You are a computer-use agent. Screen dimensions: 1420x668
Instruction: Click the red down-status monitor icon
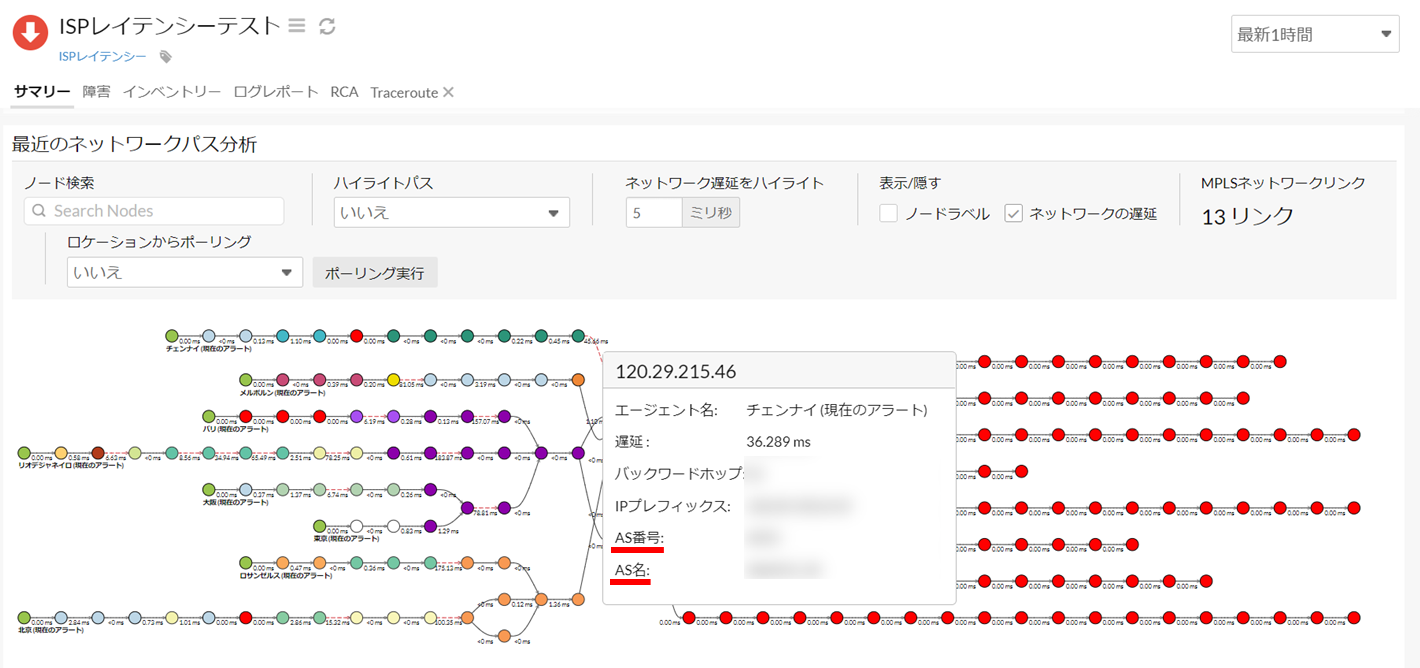pyautogui.click(x=31, y=32)
